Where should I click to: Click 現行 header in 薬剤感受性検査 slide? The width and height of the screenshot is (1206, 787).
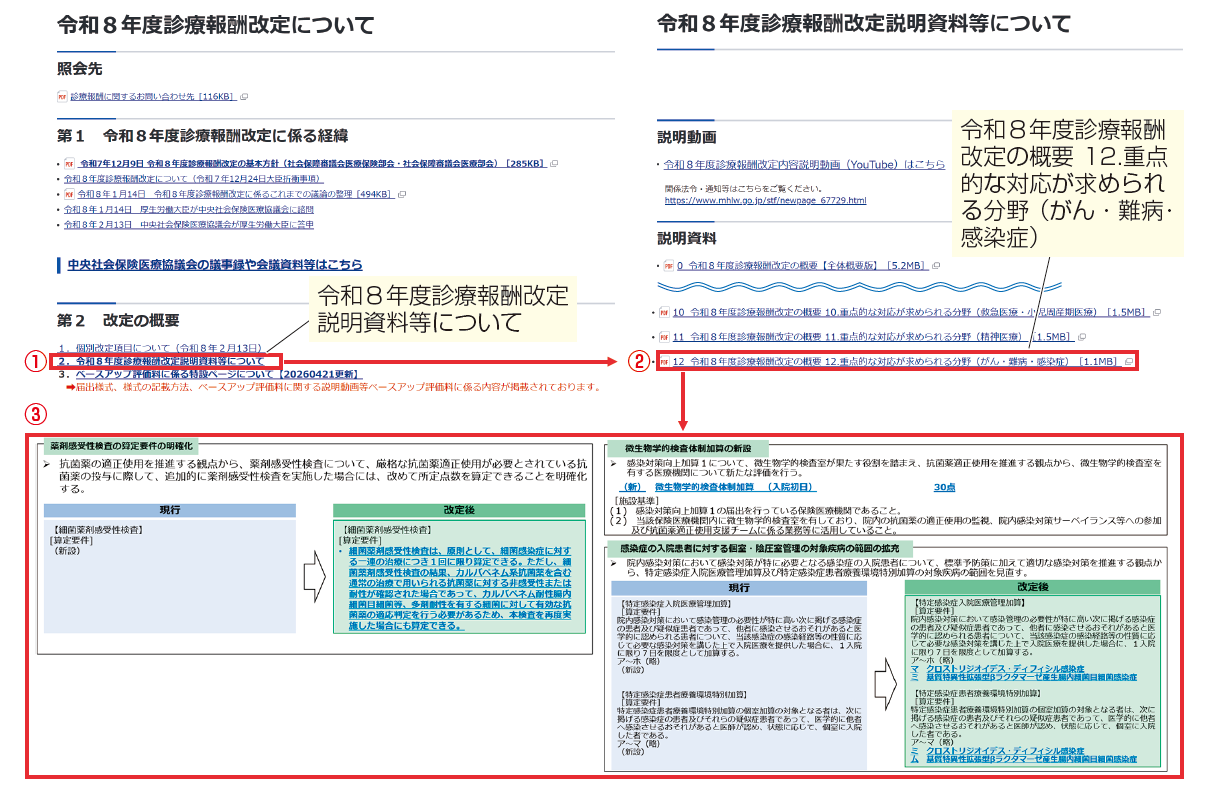tap(170, 510)
